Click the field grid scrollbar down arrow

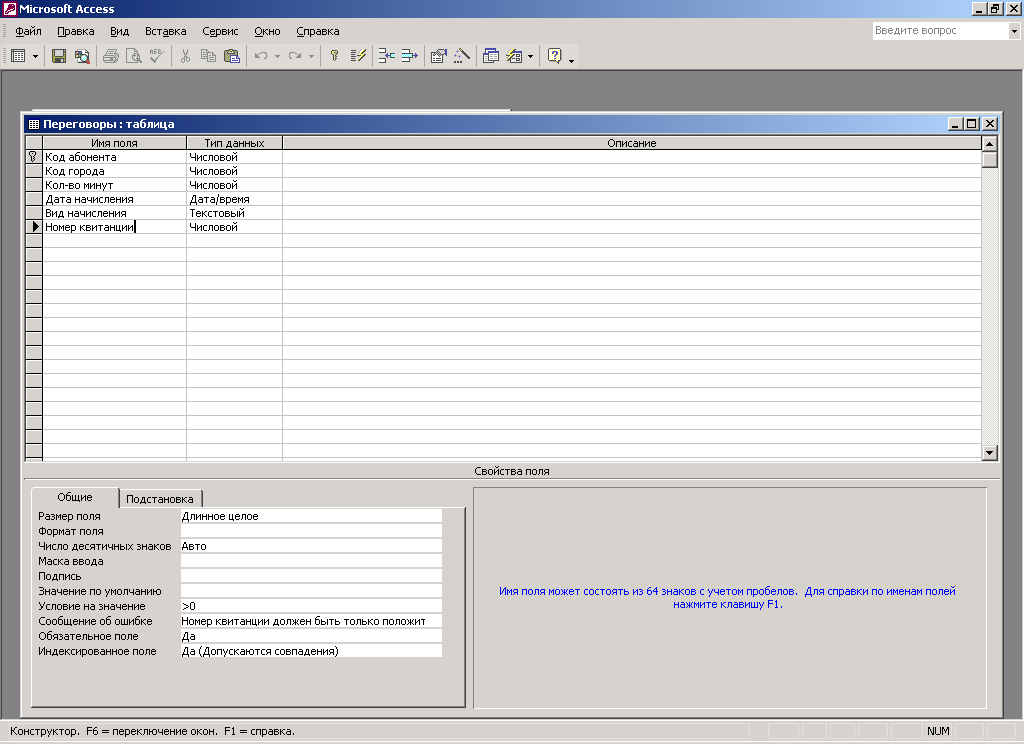[x=990, y=453]
